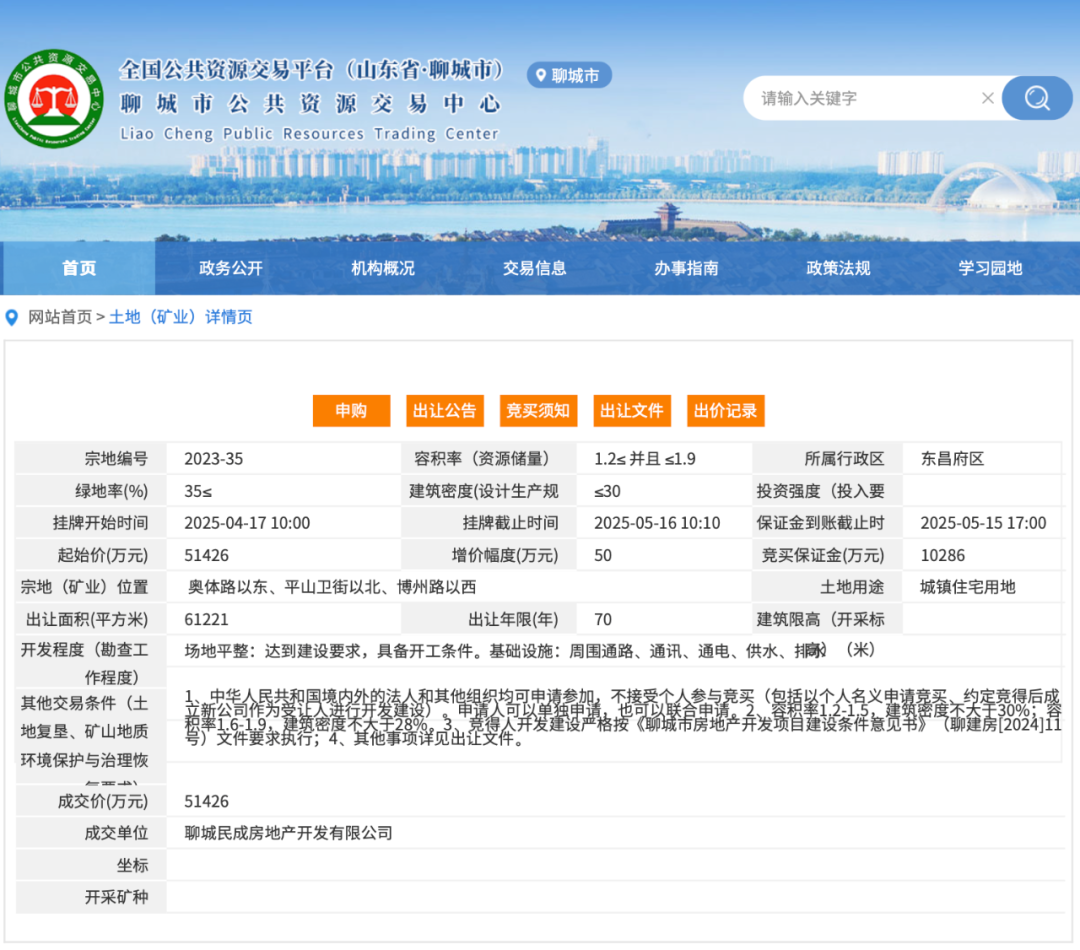1080x950 pixels.
Task: Open the 出让文件 transfer documents button
Action: click(632, 410)
